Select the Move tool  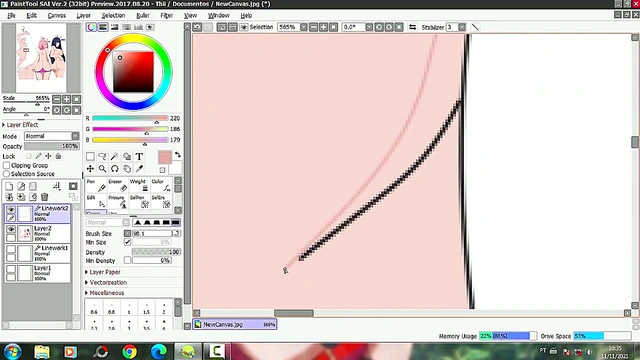pos(90,169)
